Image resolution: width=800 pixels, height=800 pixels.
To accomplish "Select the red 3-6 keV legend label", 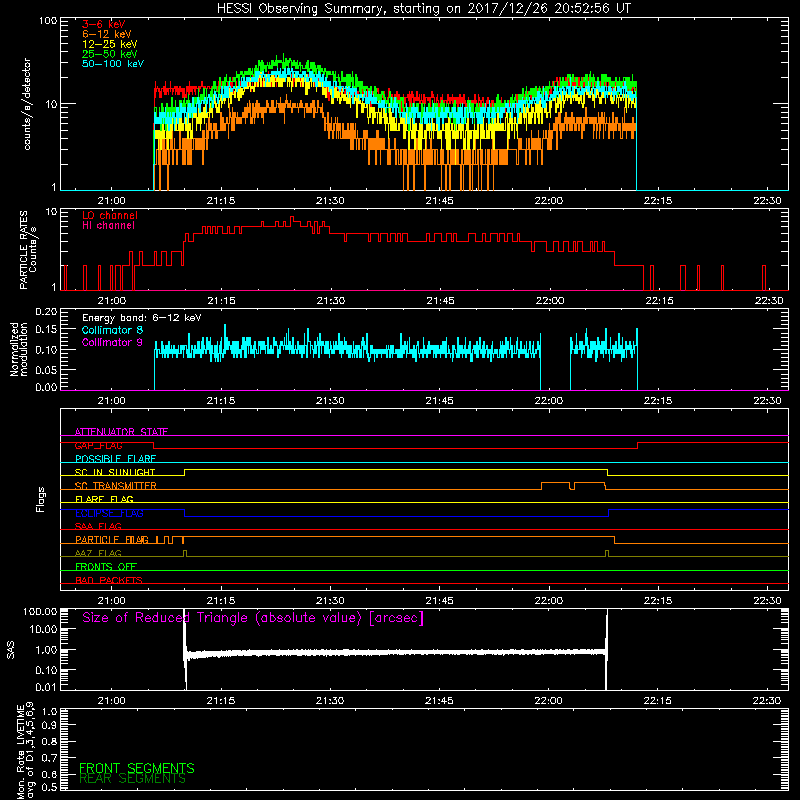I will [x=104, y=24].
